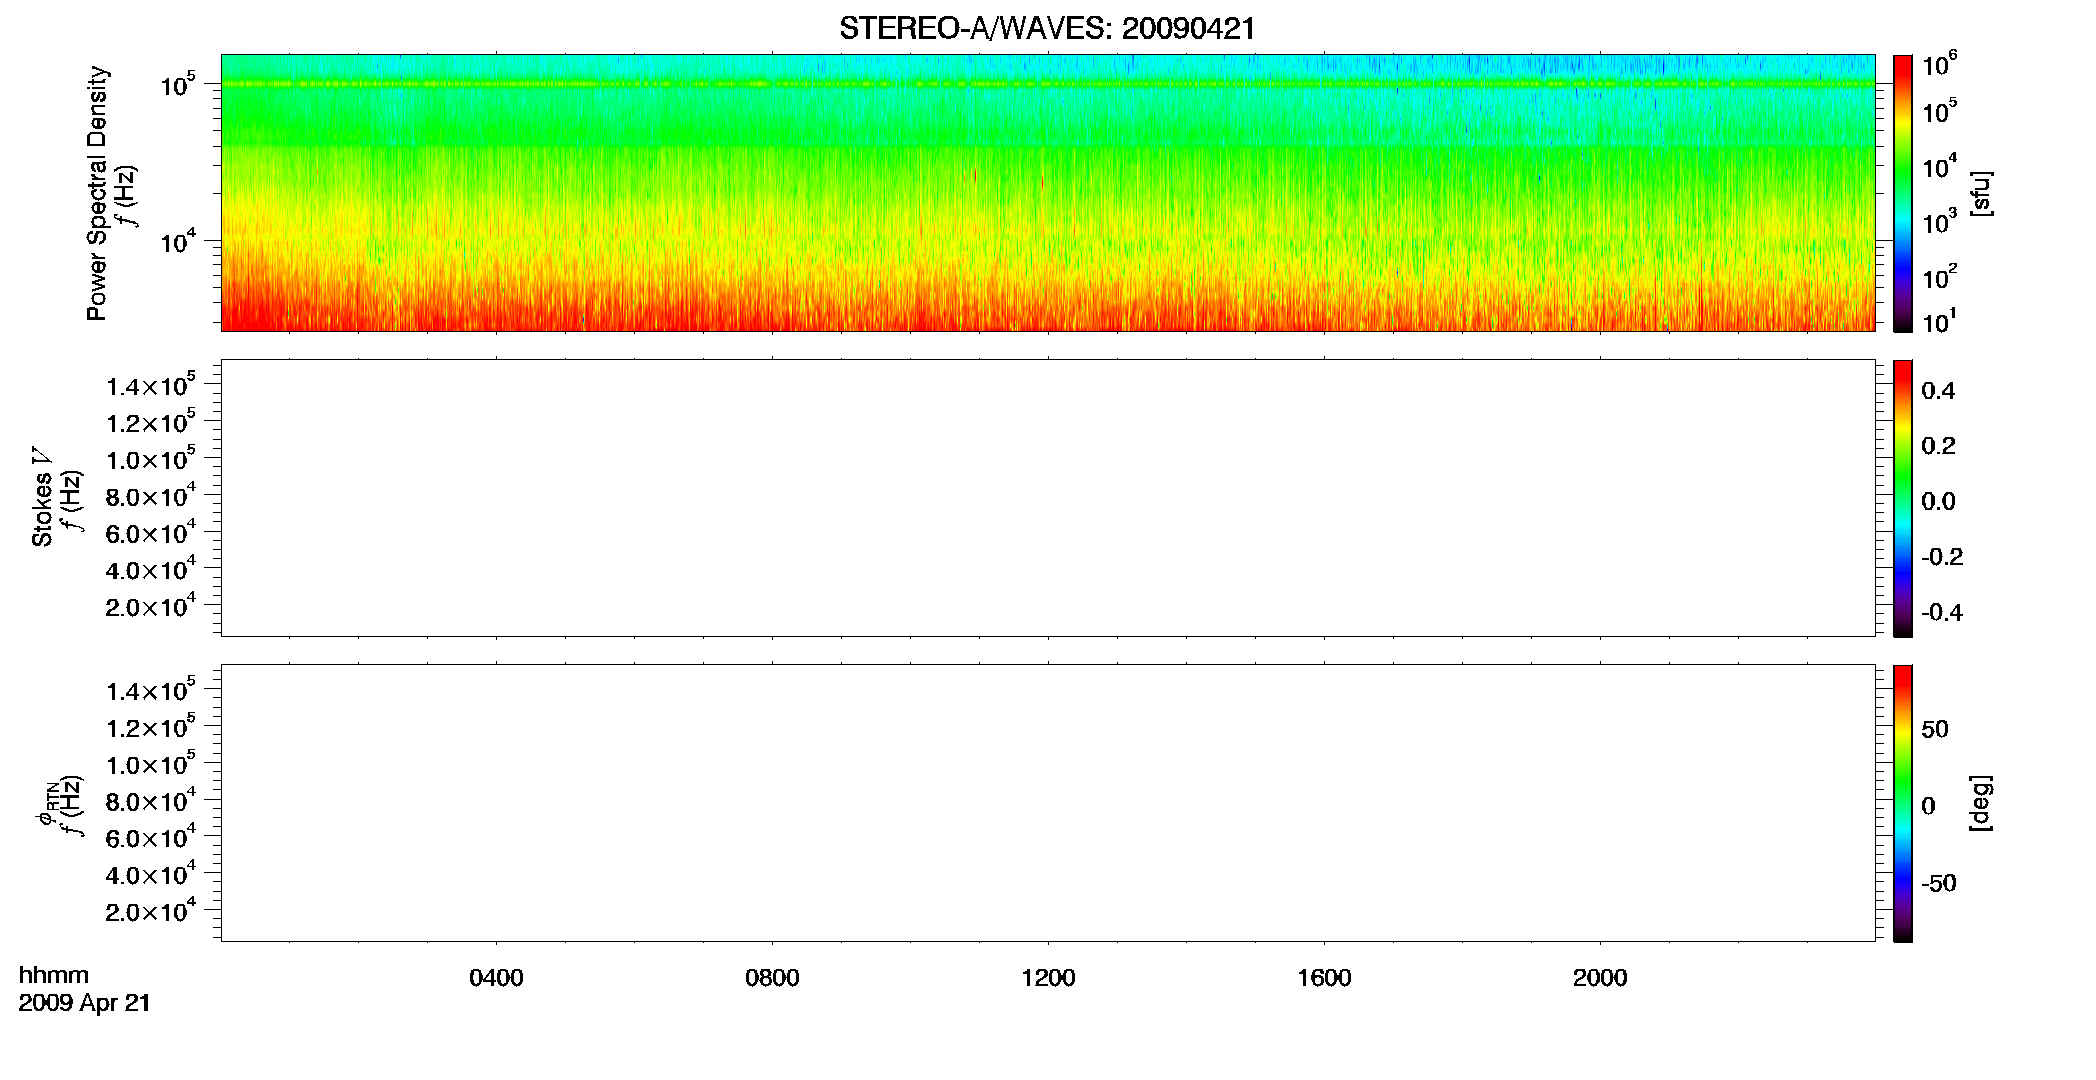Click the degrees color bar at bottom
The height and width of the screenshot is (1080, 2096).
pyautogui.click(x=1902, y=803)
